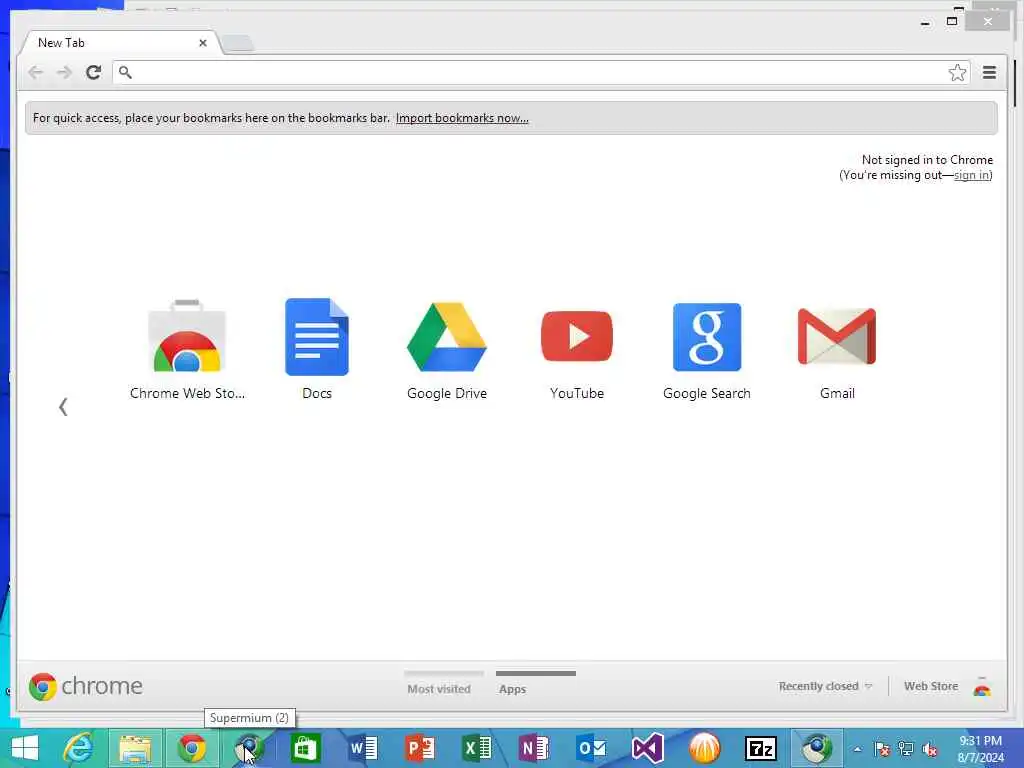1024x768 pixels.
Task: Open File Explorer from the taskbar
Action: pyautogui.click(x=135, y=748)
